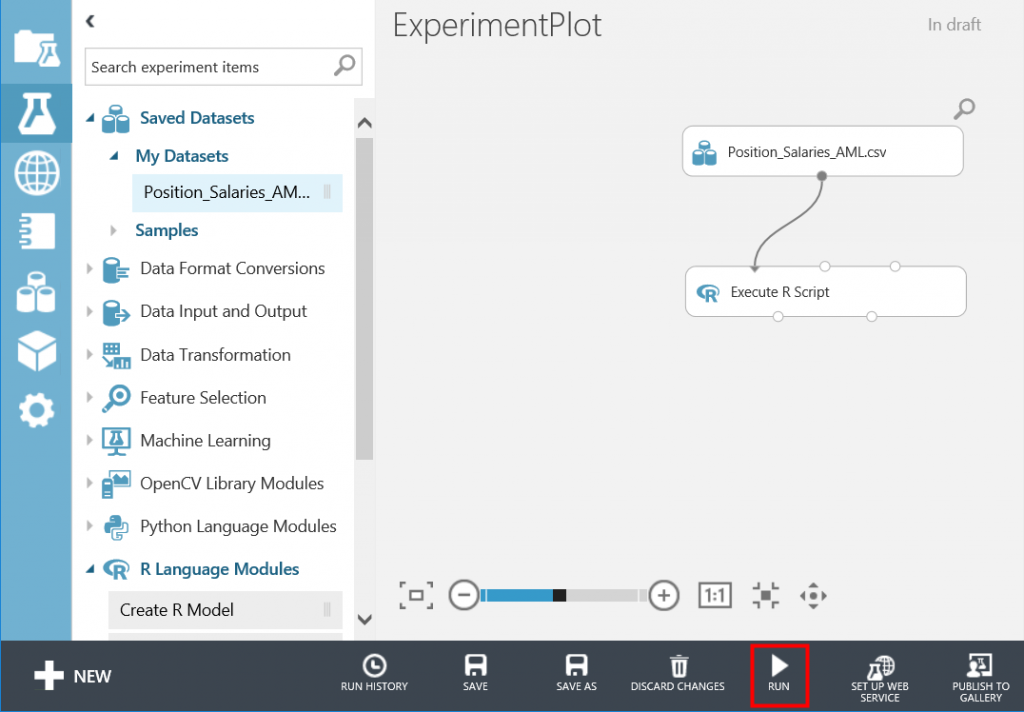Zoom out with the minus button
The height and width of the screenshot is (712, 1024).
pyautogui.click(x=464, y=595)
